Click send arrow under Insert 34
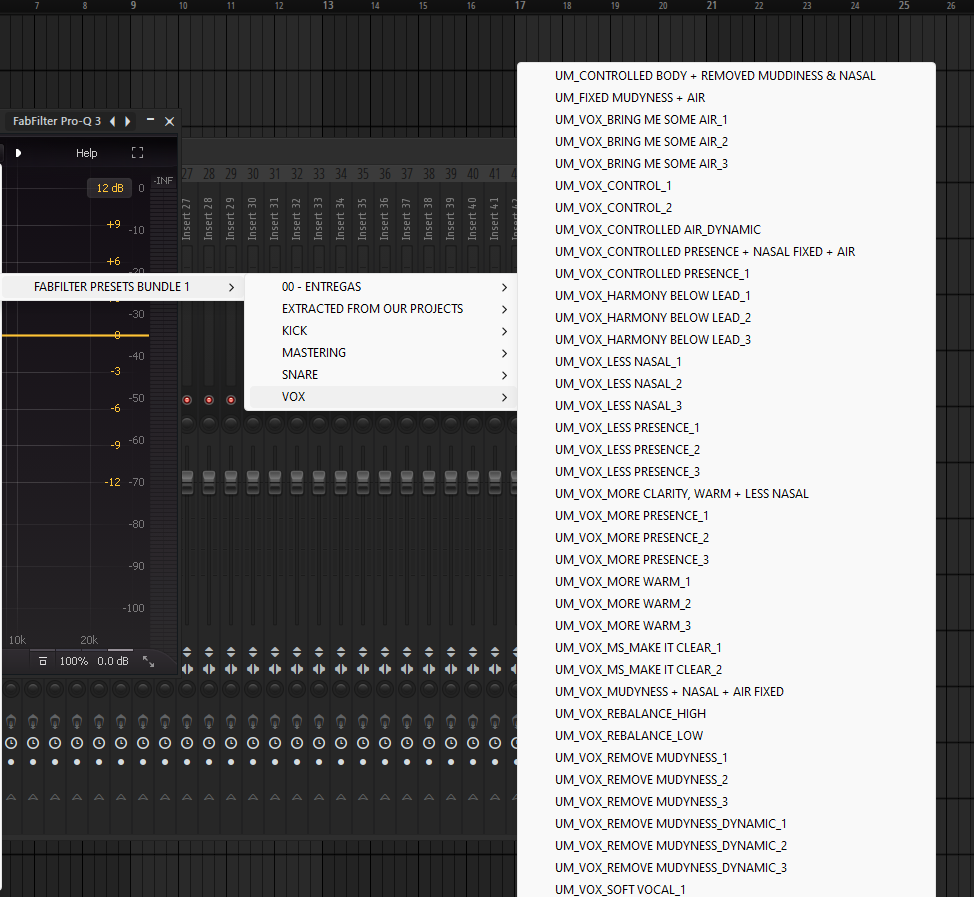The image size is (974, 897). [x=341, y=797]
